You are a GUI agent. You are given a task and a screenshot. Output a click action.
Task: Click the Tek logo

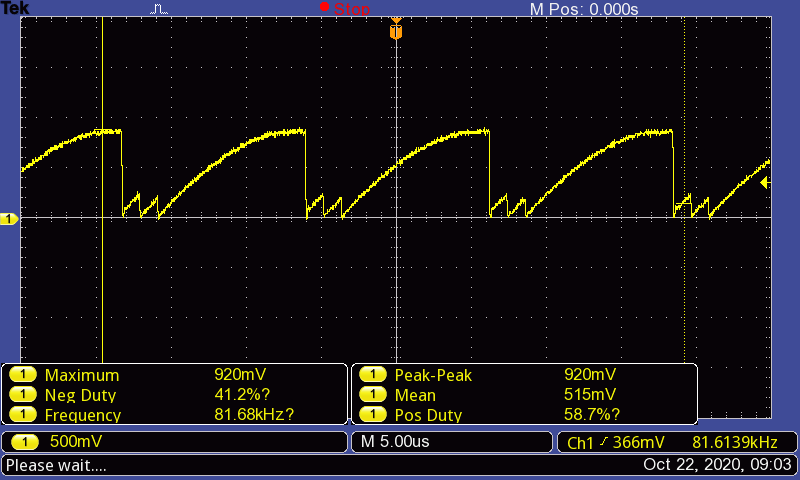[x=15, y=8]
